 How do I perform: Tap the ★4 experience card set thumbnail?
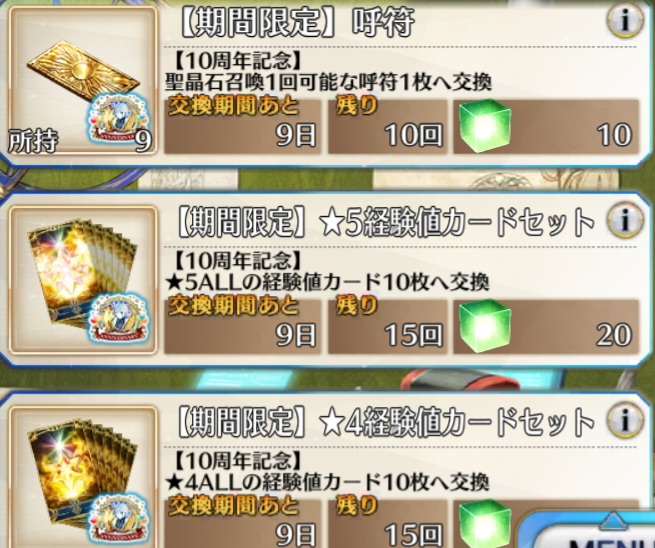coord(83,478)
